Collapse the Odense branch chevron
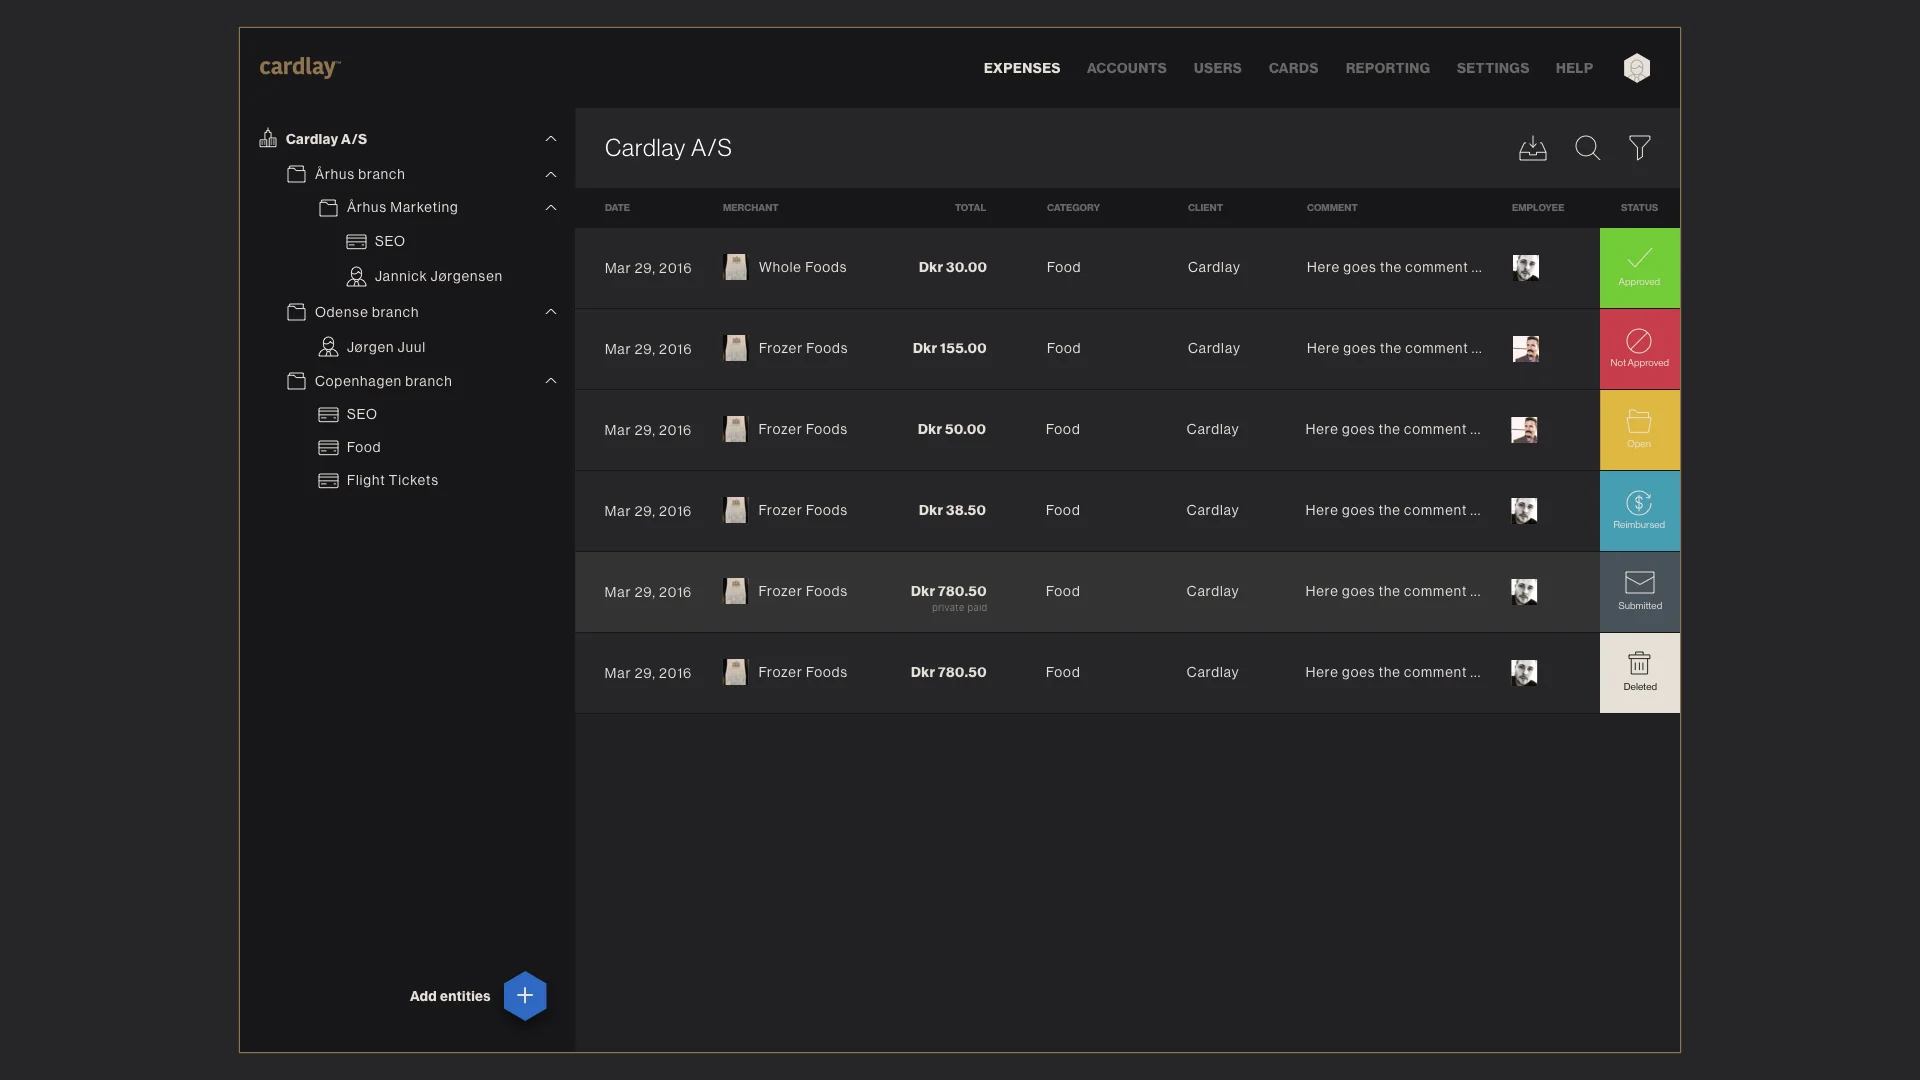1920x1080 pixels. (550, 312)
